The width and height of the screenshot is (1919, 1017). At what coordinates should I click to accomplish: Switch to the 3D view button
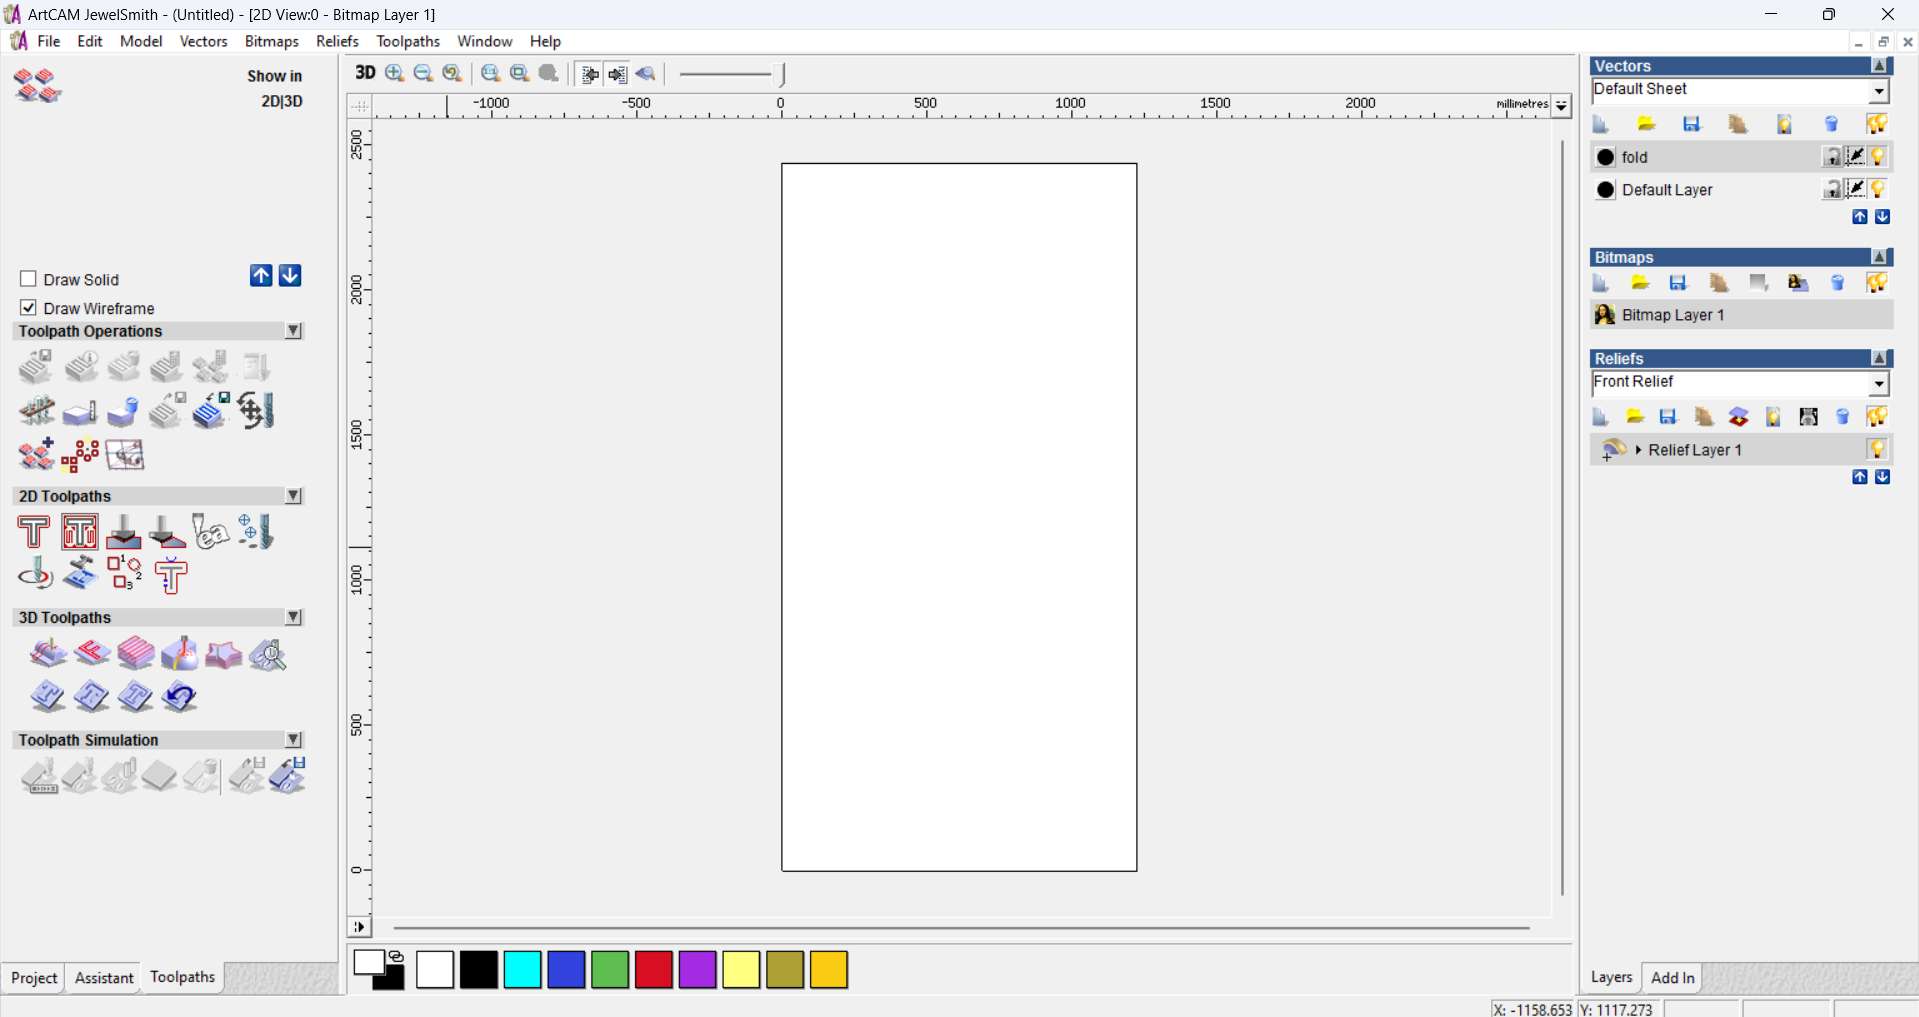tap(365, 73)
